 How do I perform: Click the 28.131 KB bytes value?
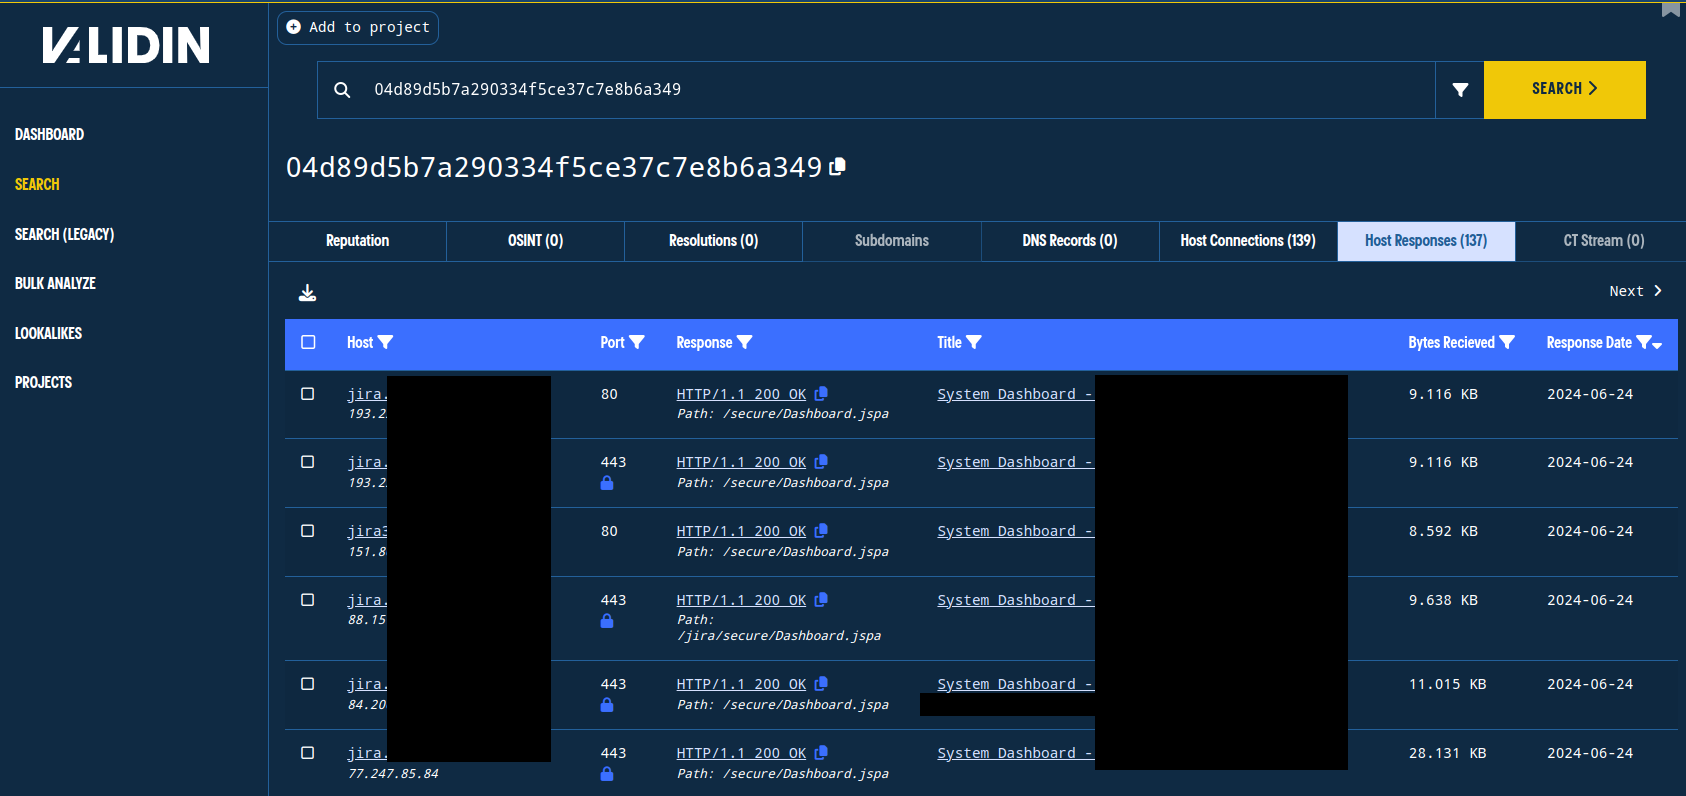point(1448,753)
